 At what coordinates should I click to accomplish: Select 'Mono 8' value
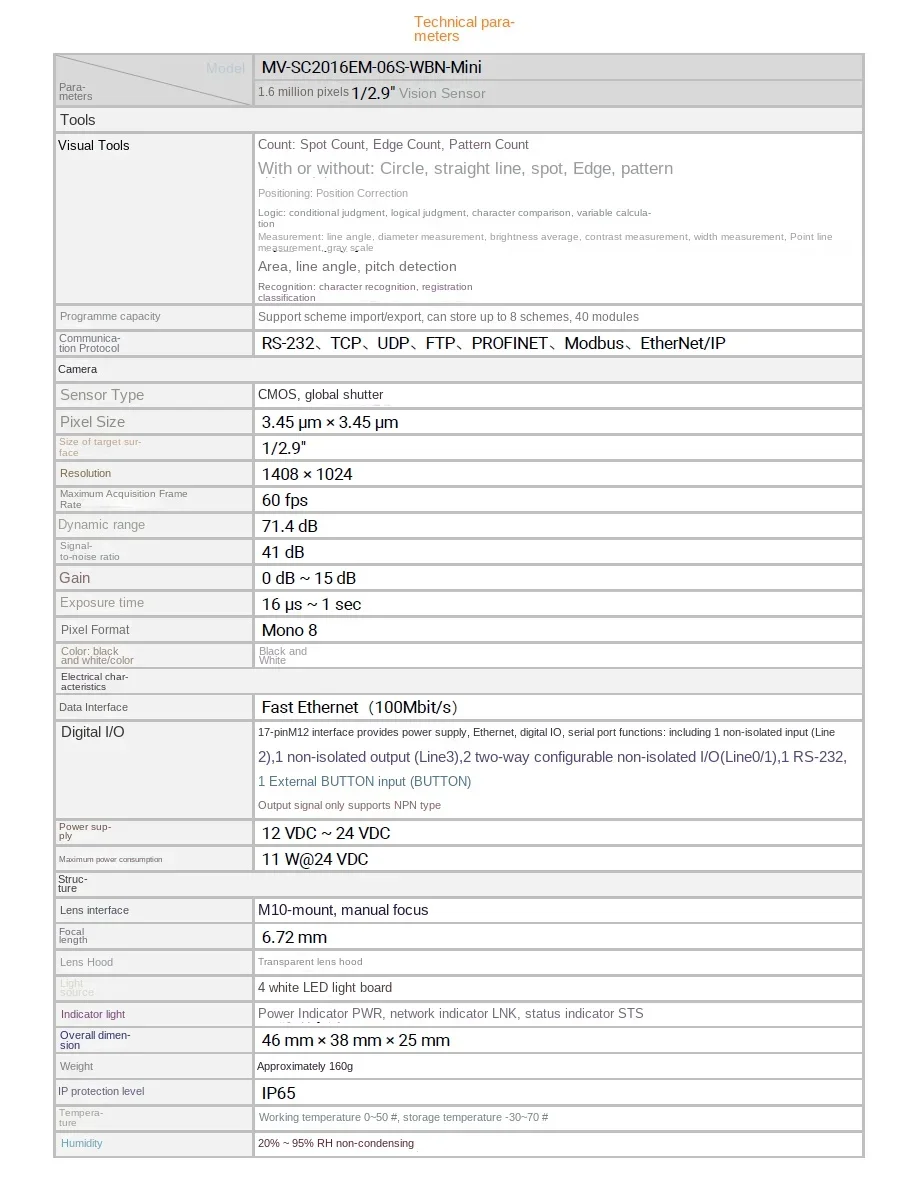[289, 630]
